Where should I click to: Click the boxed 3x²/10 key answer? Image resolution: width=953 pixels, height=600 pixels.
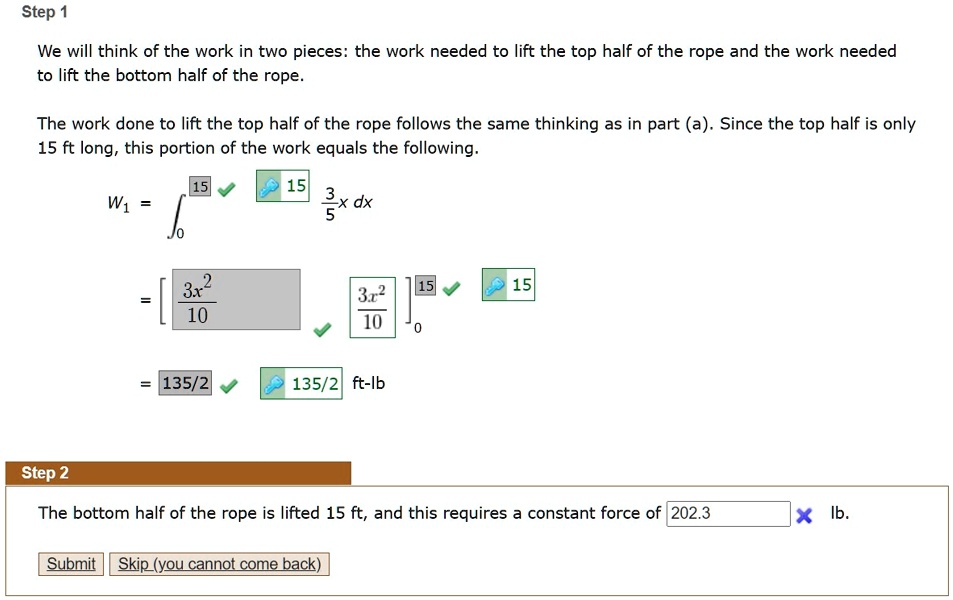coord(371,305)
